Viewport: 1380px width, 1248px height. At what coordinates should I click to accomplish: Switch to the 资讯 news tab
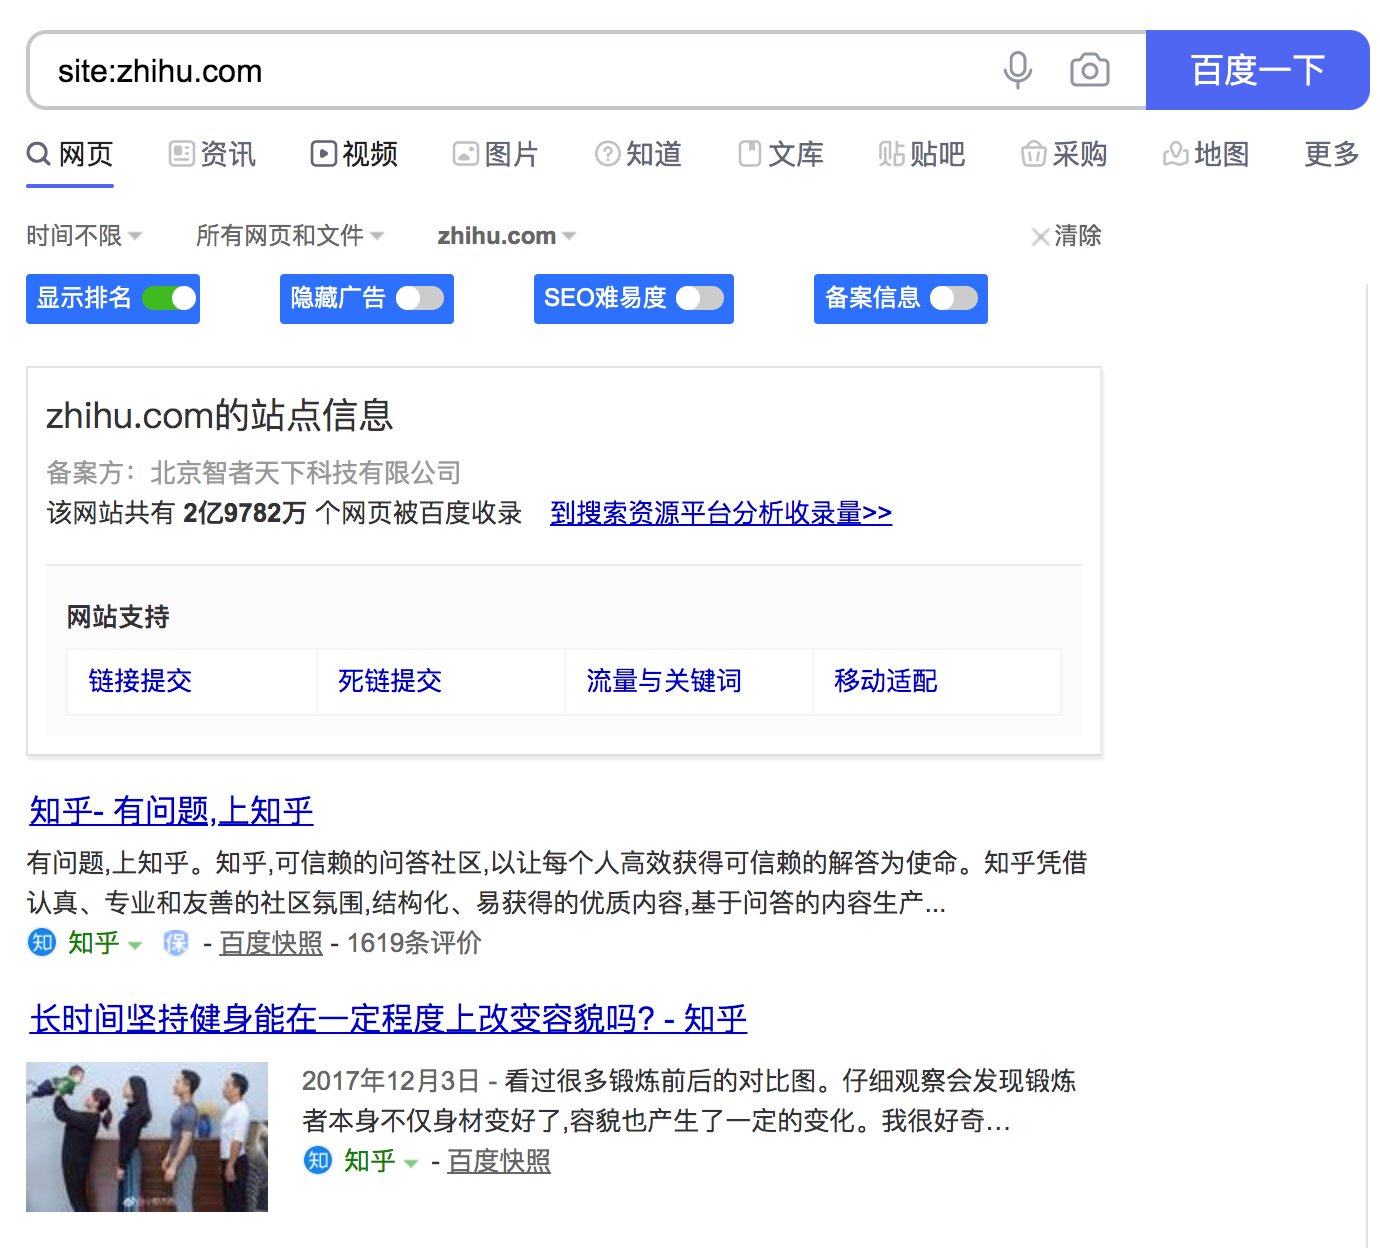[x=212, y=154]
